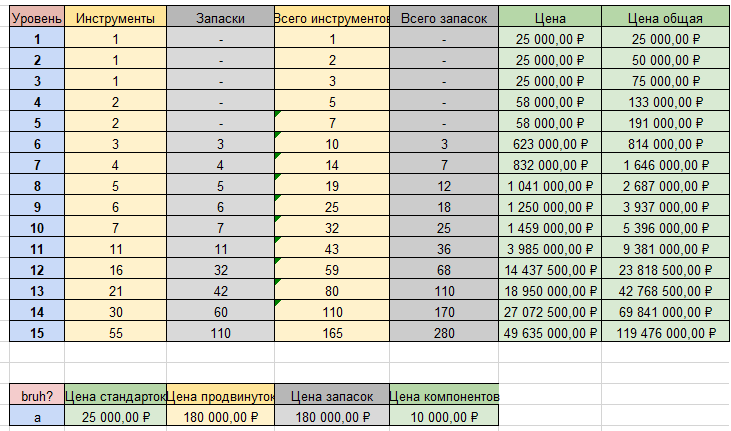The width and height of the screenshot is (731, 431).
Task: Click the 'Цена' column header cell
Action: tap(550, 17)
